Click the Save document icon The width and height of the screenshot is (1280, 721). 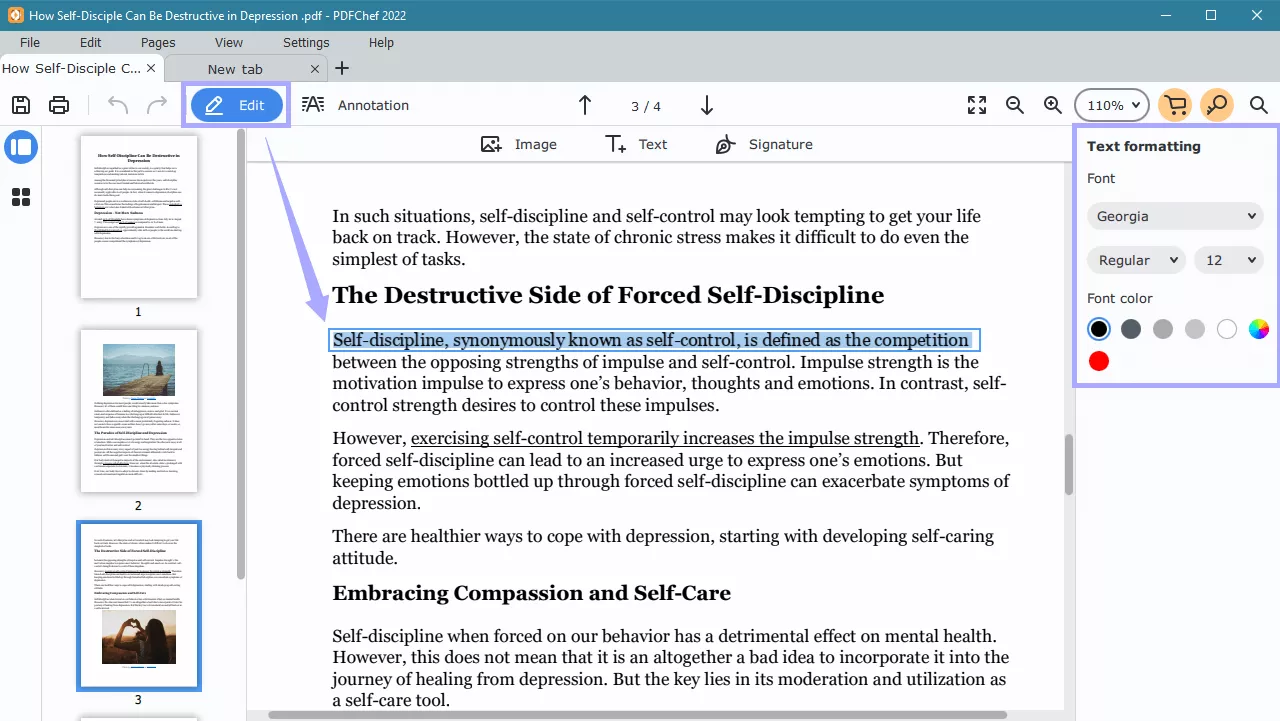pyautogui.click(x=20, y=105)
